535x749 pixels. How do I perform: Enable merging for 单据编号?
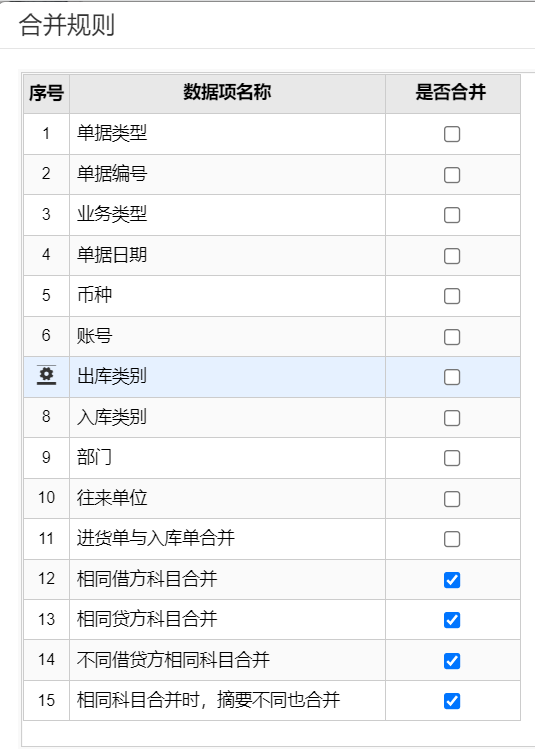coord(452,175)
